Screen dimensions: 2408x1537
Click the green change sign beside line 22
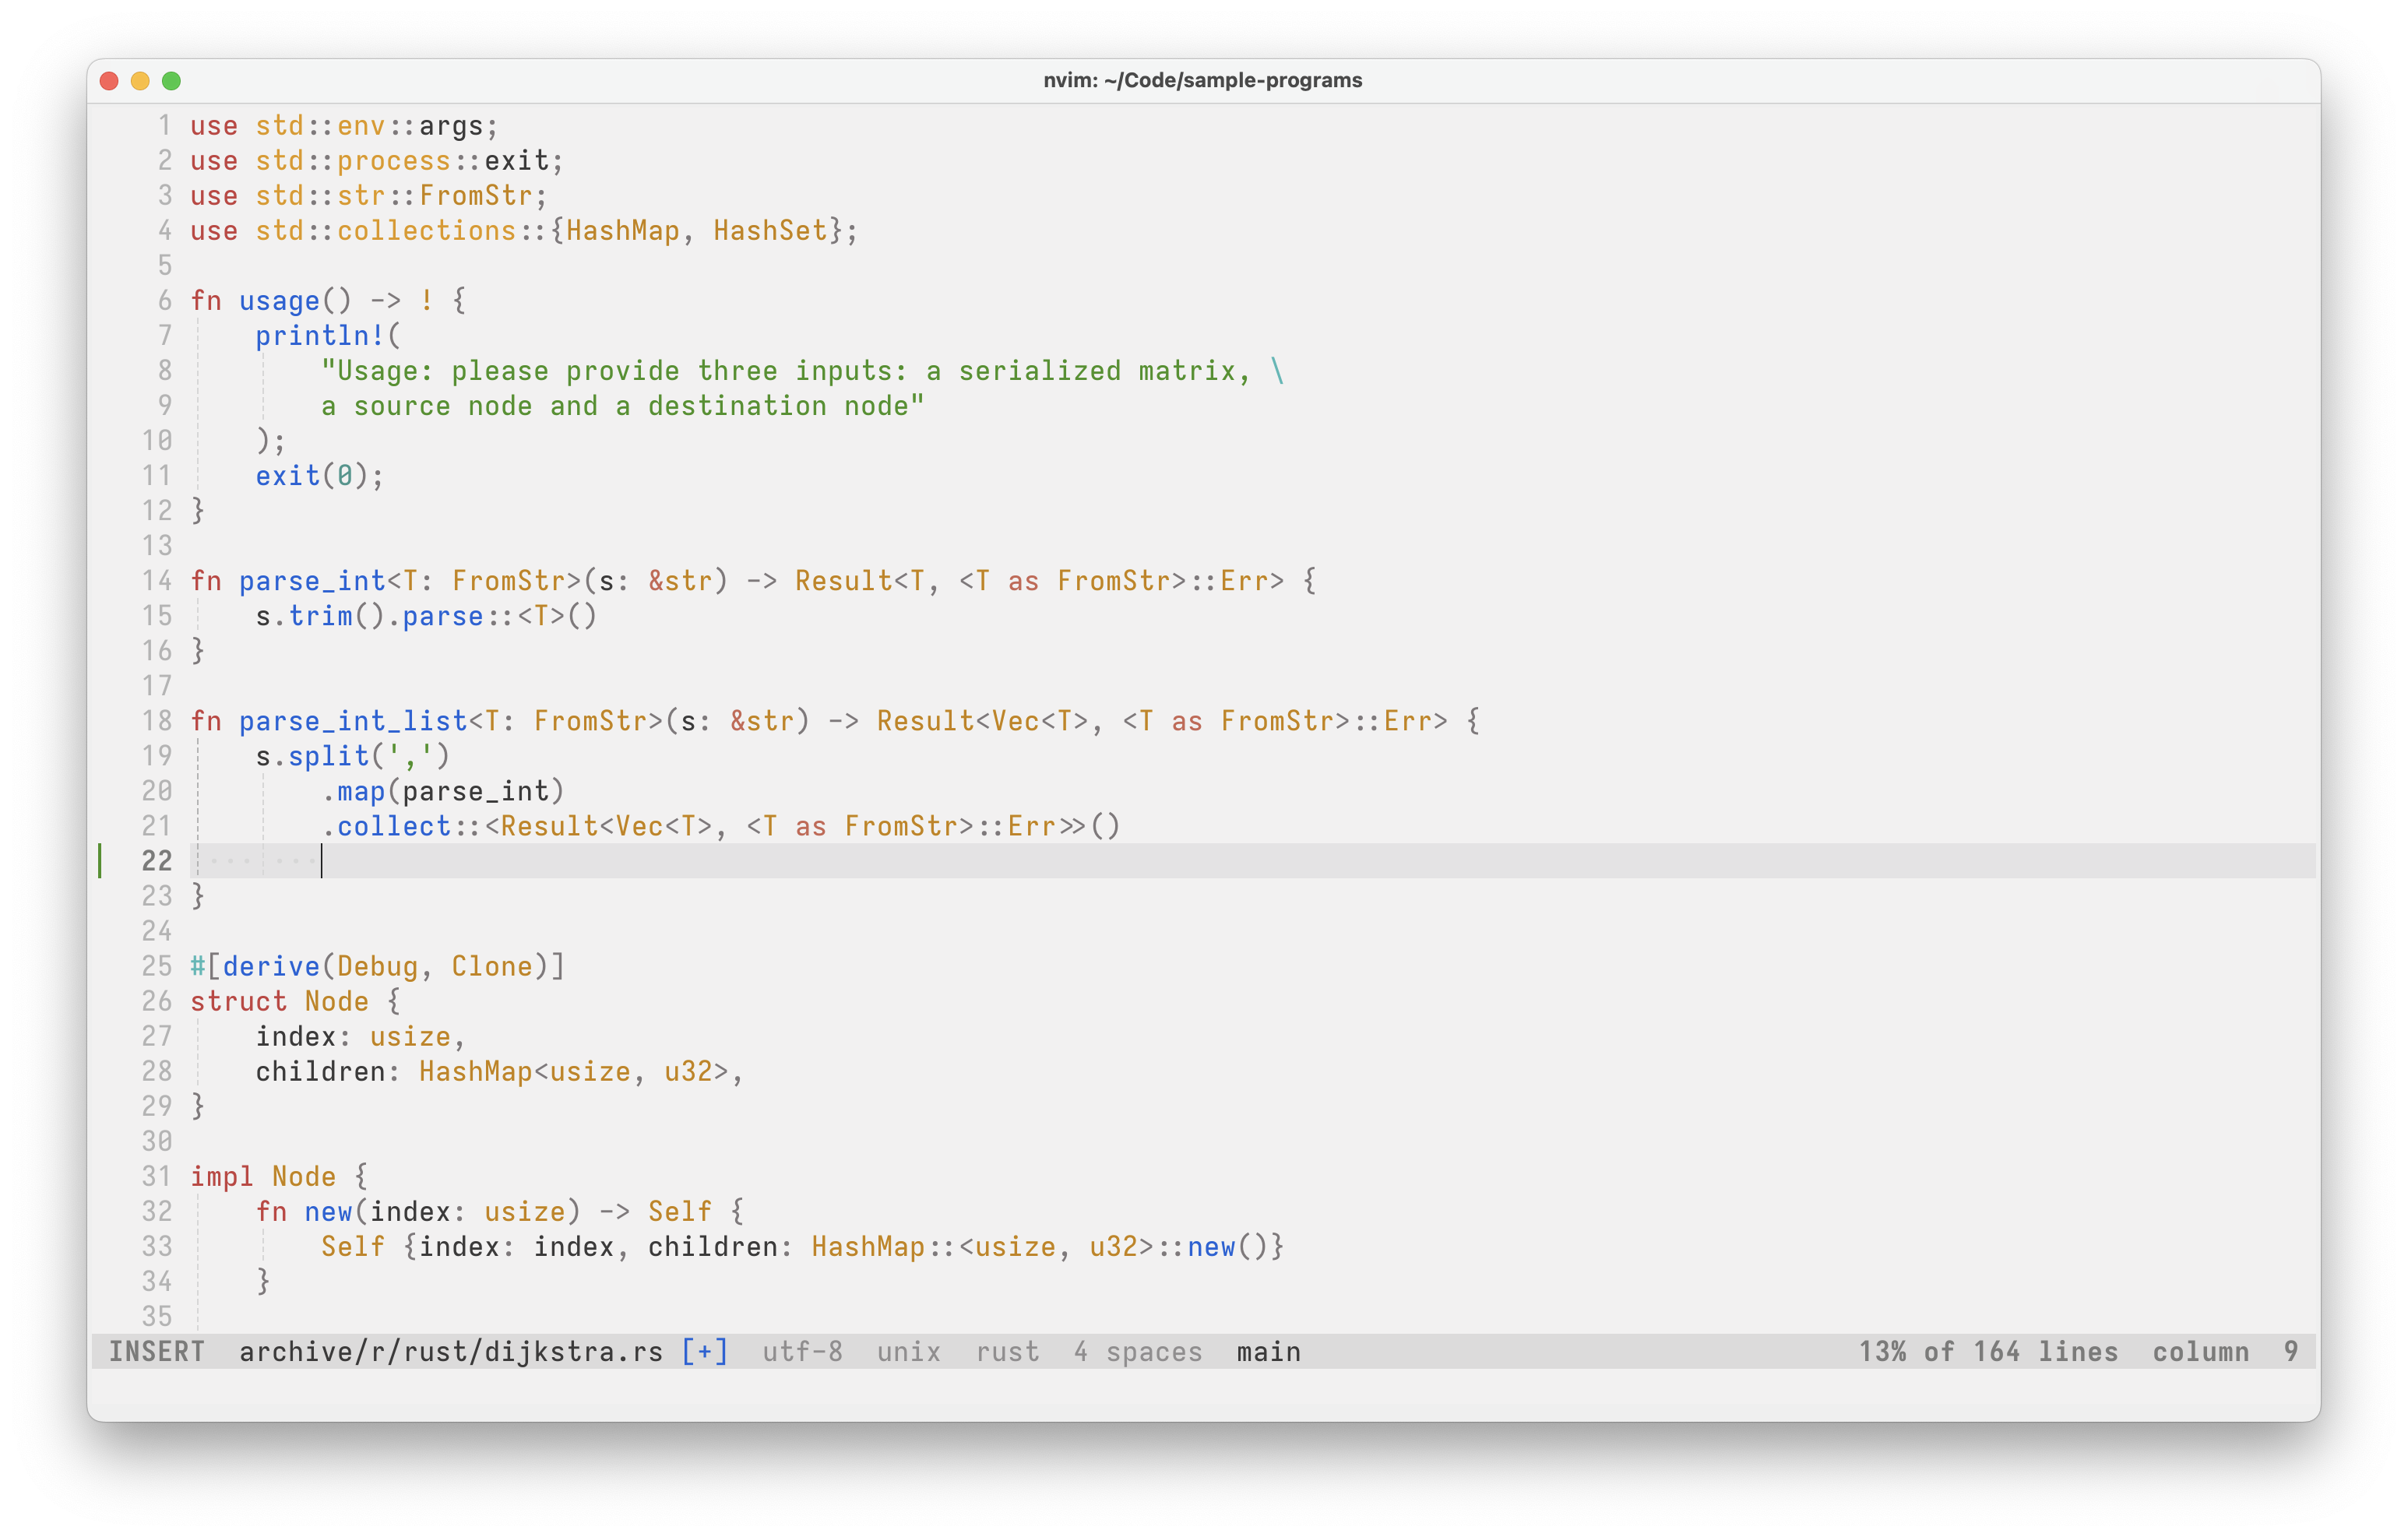(100, 861)
